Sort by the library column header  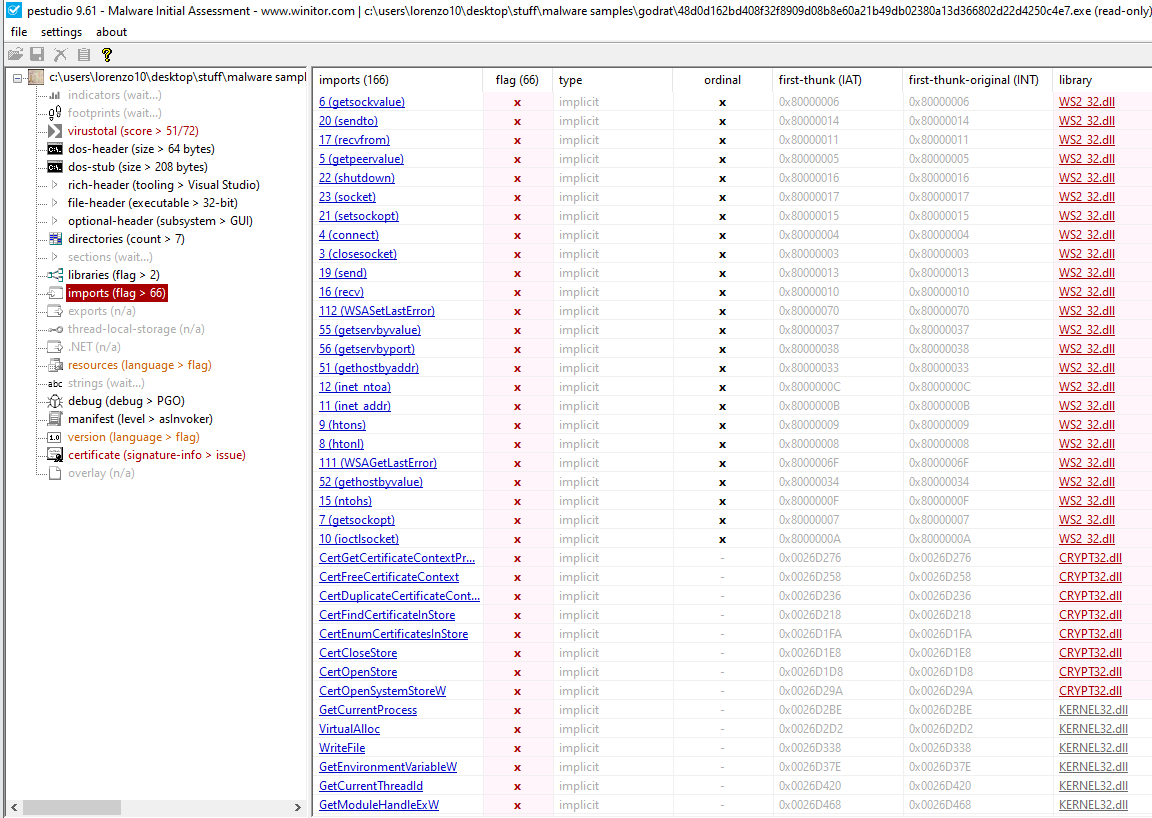pyautogui.click(x=1101, y=80)
